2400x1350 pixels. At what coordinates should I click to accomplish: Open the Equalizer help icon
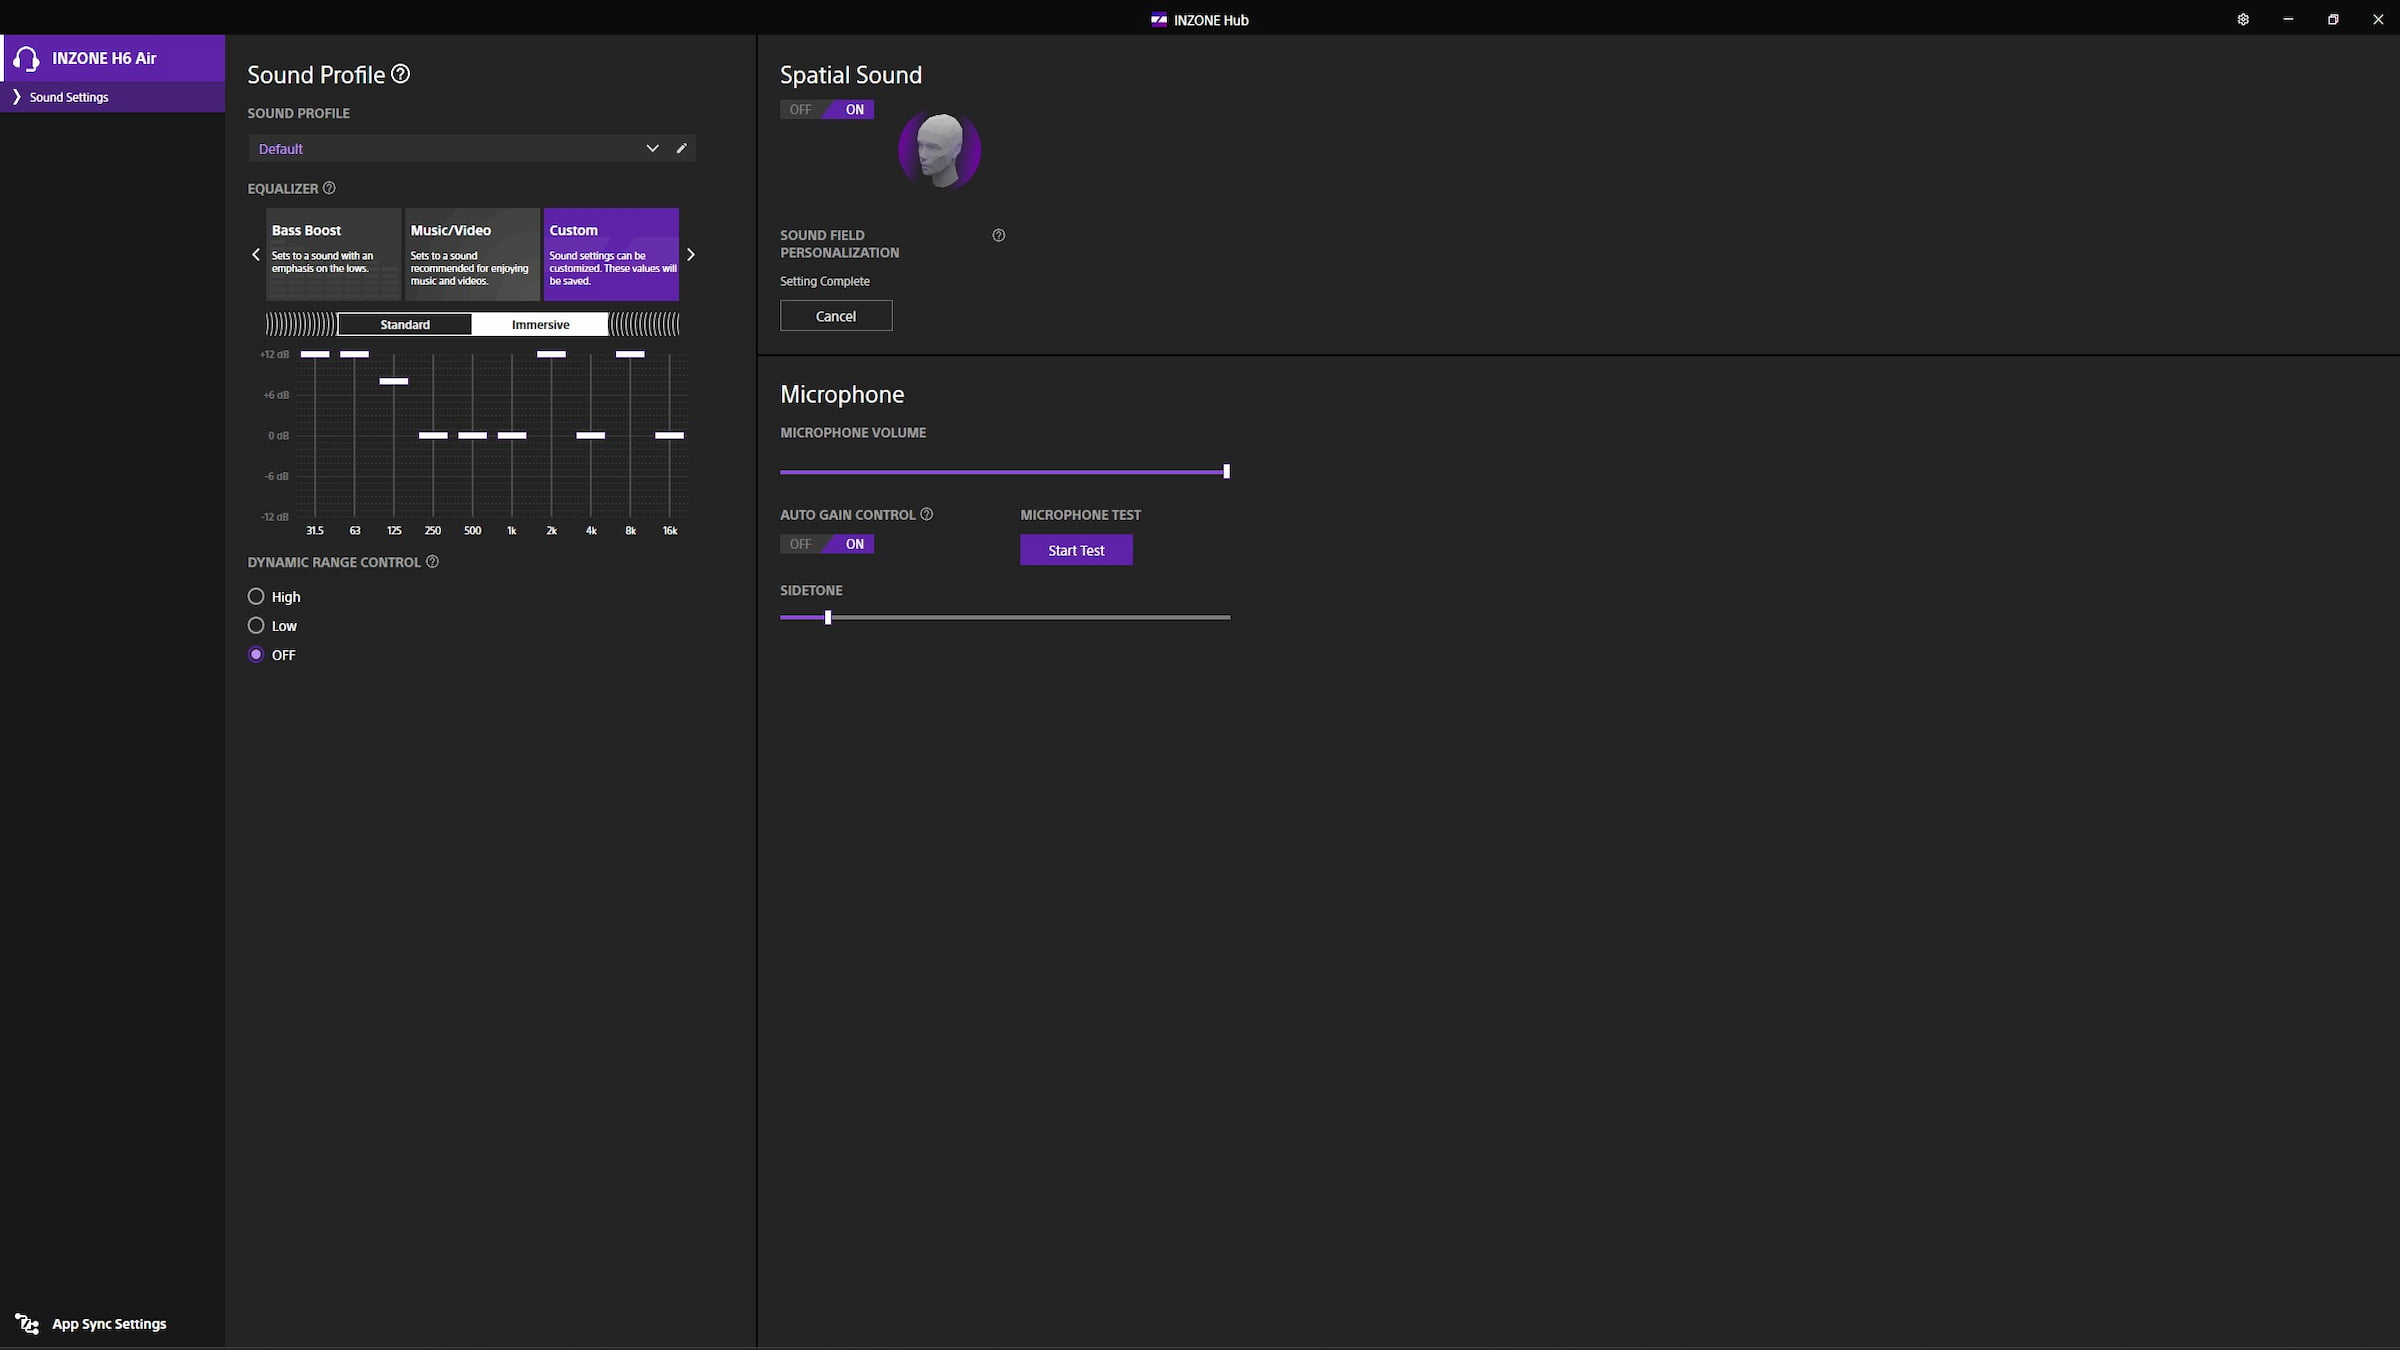tap(329, 188)
